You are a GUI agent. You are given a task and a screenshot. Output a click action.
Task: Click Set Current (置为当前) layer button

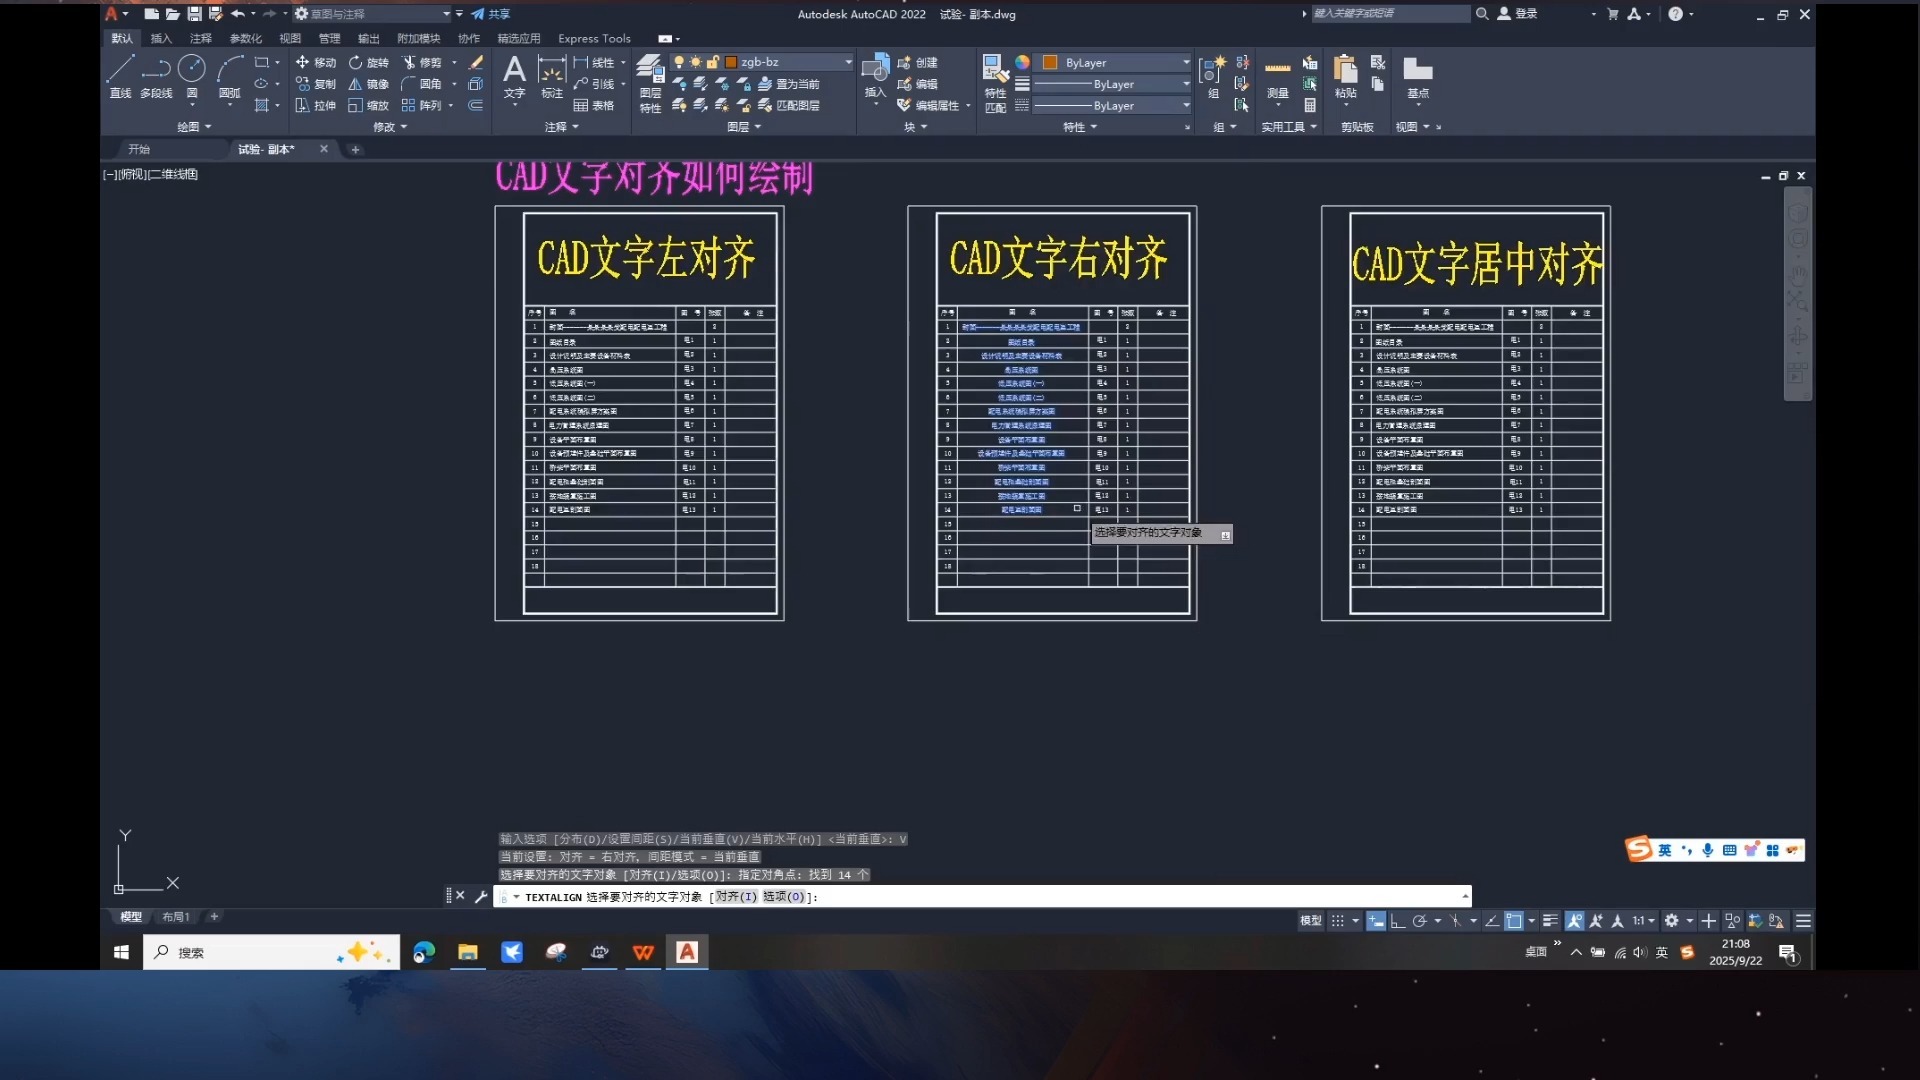tap(789, 84)
